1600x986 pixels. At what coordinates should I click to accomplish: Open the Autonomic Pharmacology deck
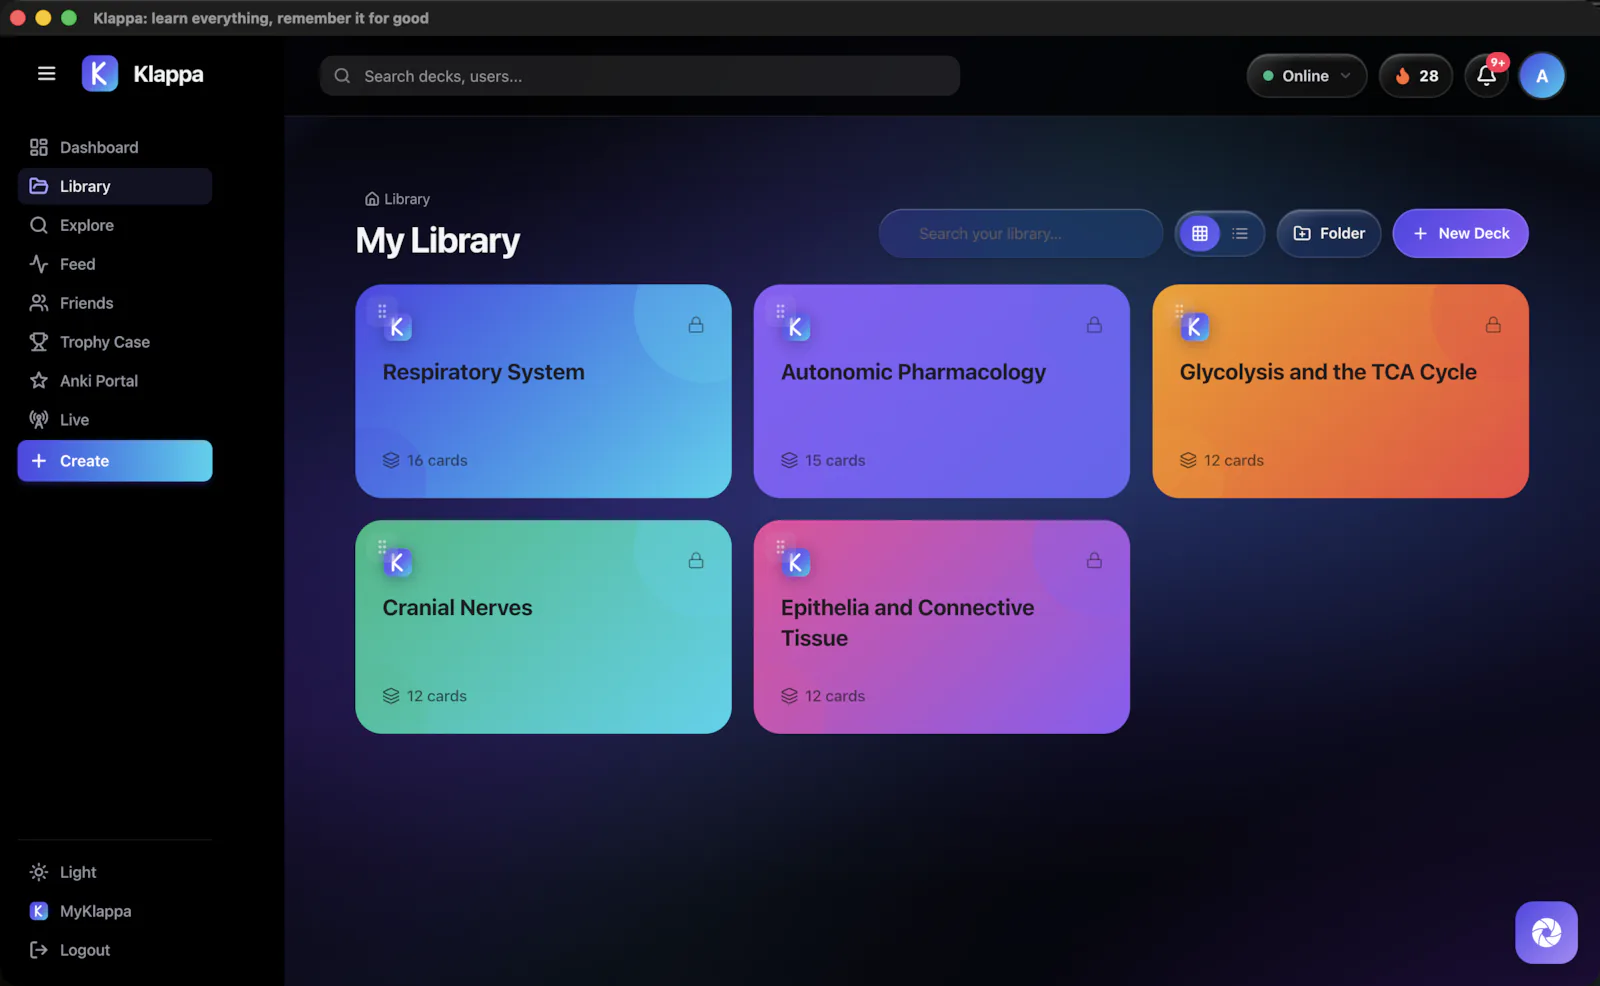click(x=941, y=391)
